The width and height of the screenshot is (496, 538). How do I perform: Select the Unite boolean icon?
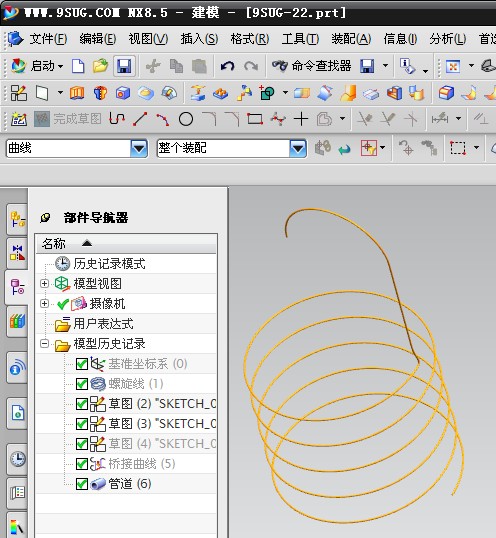click(x=267, y=93)
